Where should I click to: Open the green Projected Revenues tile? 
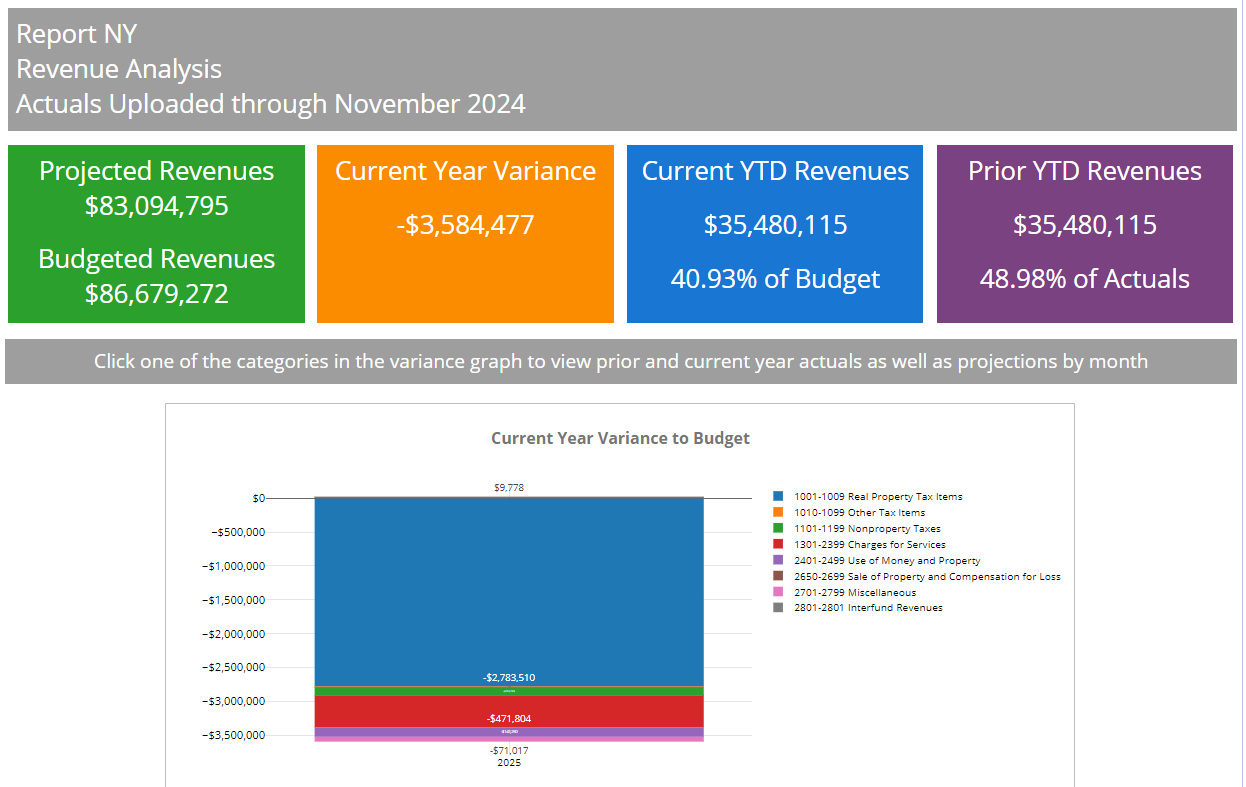[x=156, y=234]
